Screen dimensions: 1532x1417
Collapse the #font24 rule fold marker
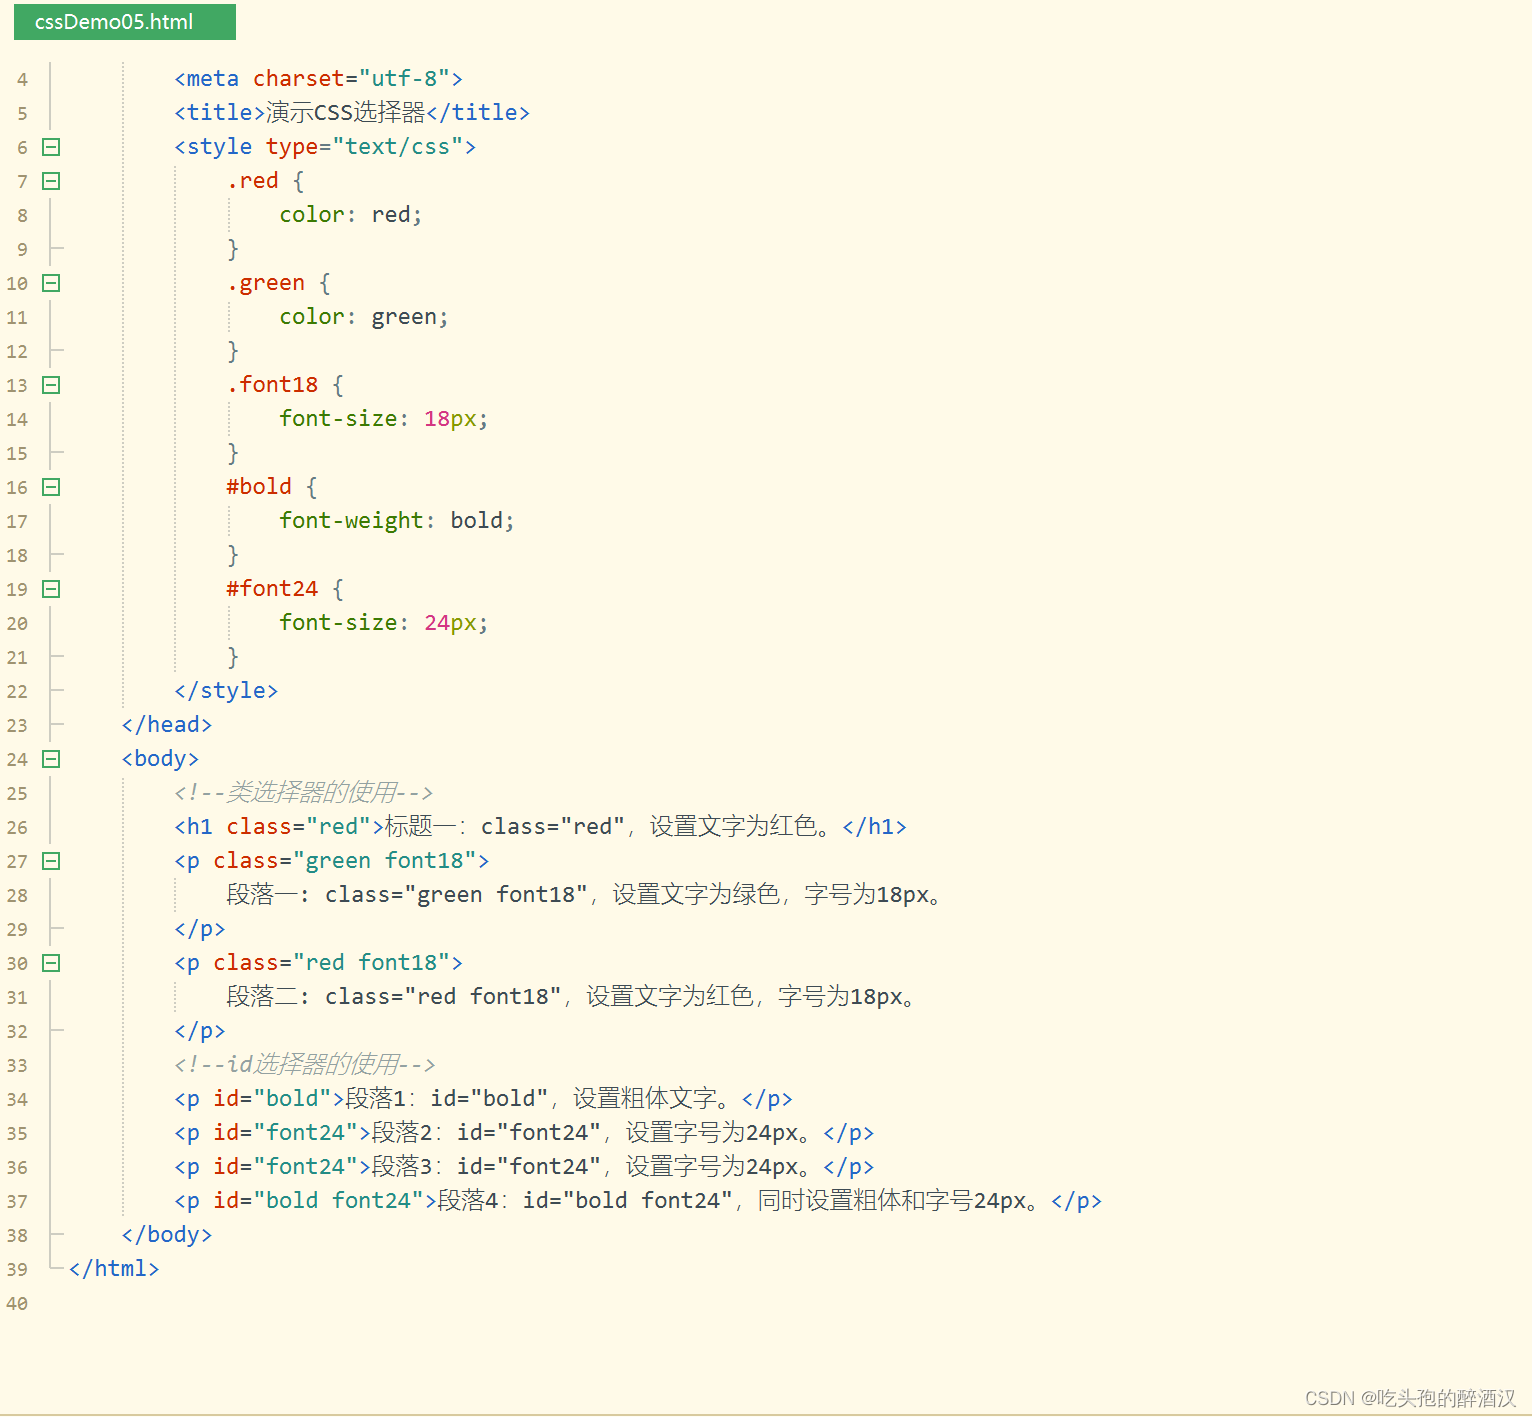50,589
